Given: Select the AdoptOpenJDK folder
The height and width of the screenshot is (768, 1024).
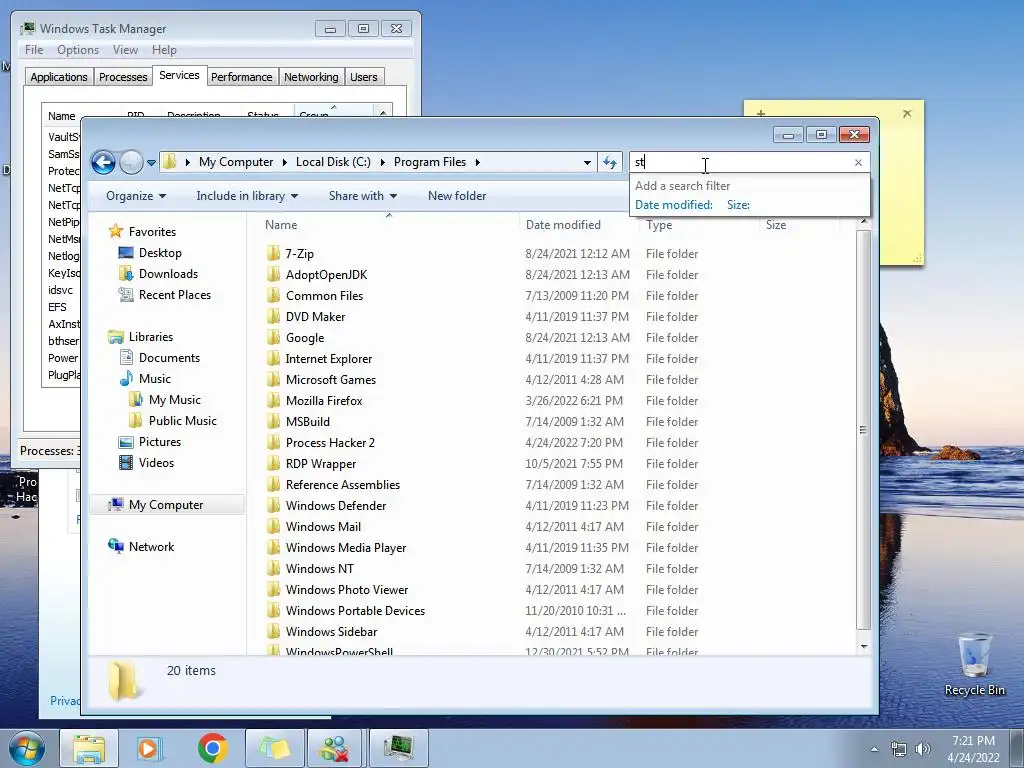Looking at the screenshot, I should (326, 275).
